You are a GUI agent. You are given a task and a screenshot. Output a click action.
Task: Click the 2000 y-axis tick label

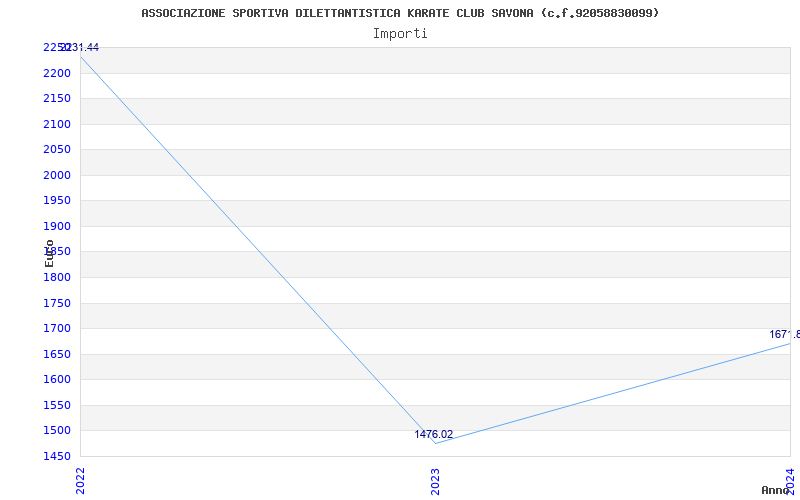tap(57, 176)
